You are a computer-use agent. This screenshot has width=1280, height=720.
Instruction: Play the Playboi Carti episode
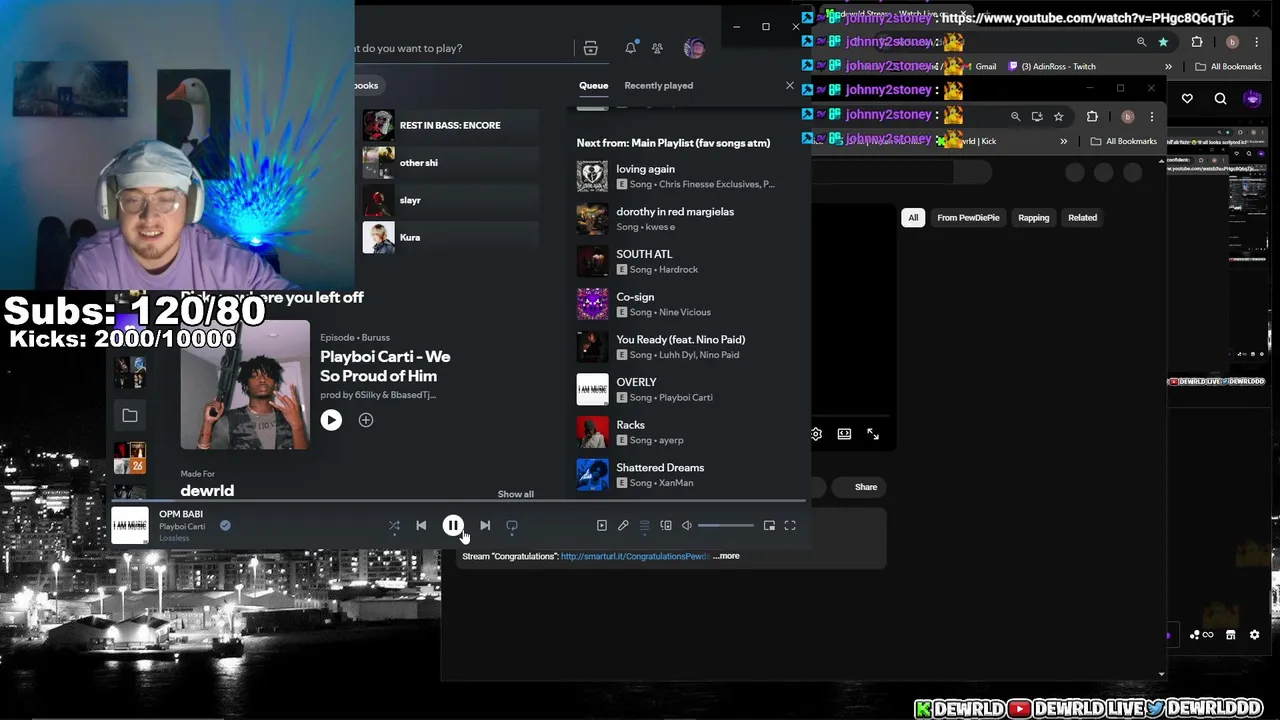(331, 420)
